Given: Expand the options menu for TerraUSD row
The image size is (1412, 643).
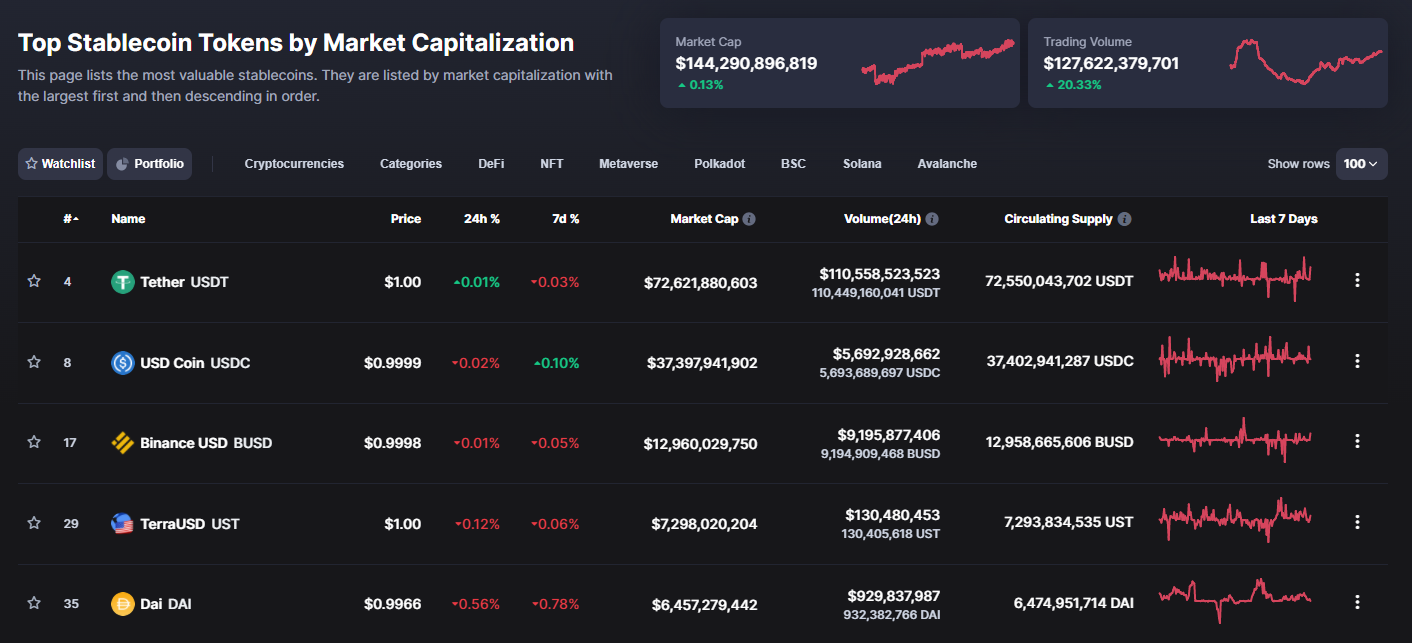Looking at the screenshot, I should [1357, 522].
